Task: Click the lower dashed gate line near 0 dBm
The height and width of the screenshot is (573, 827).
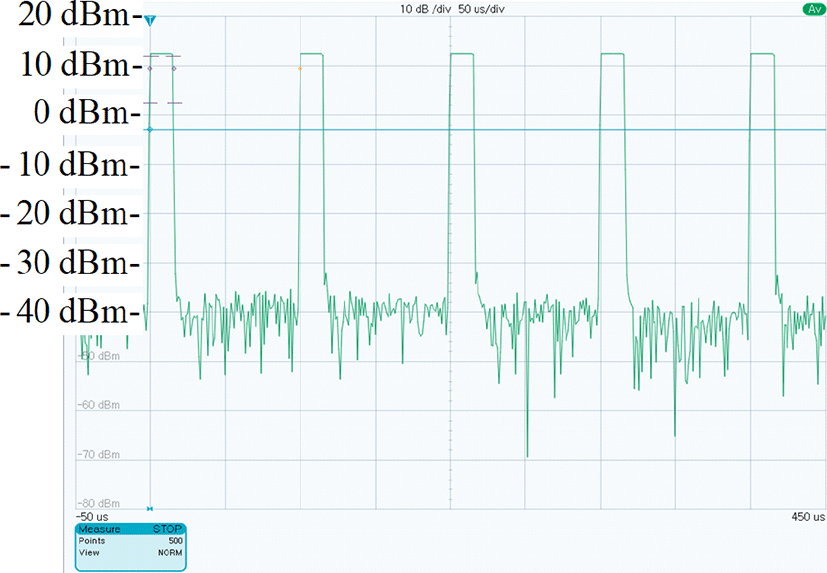Action: [x=163, y=103]
